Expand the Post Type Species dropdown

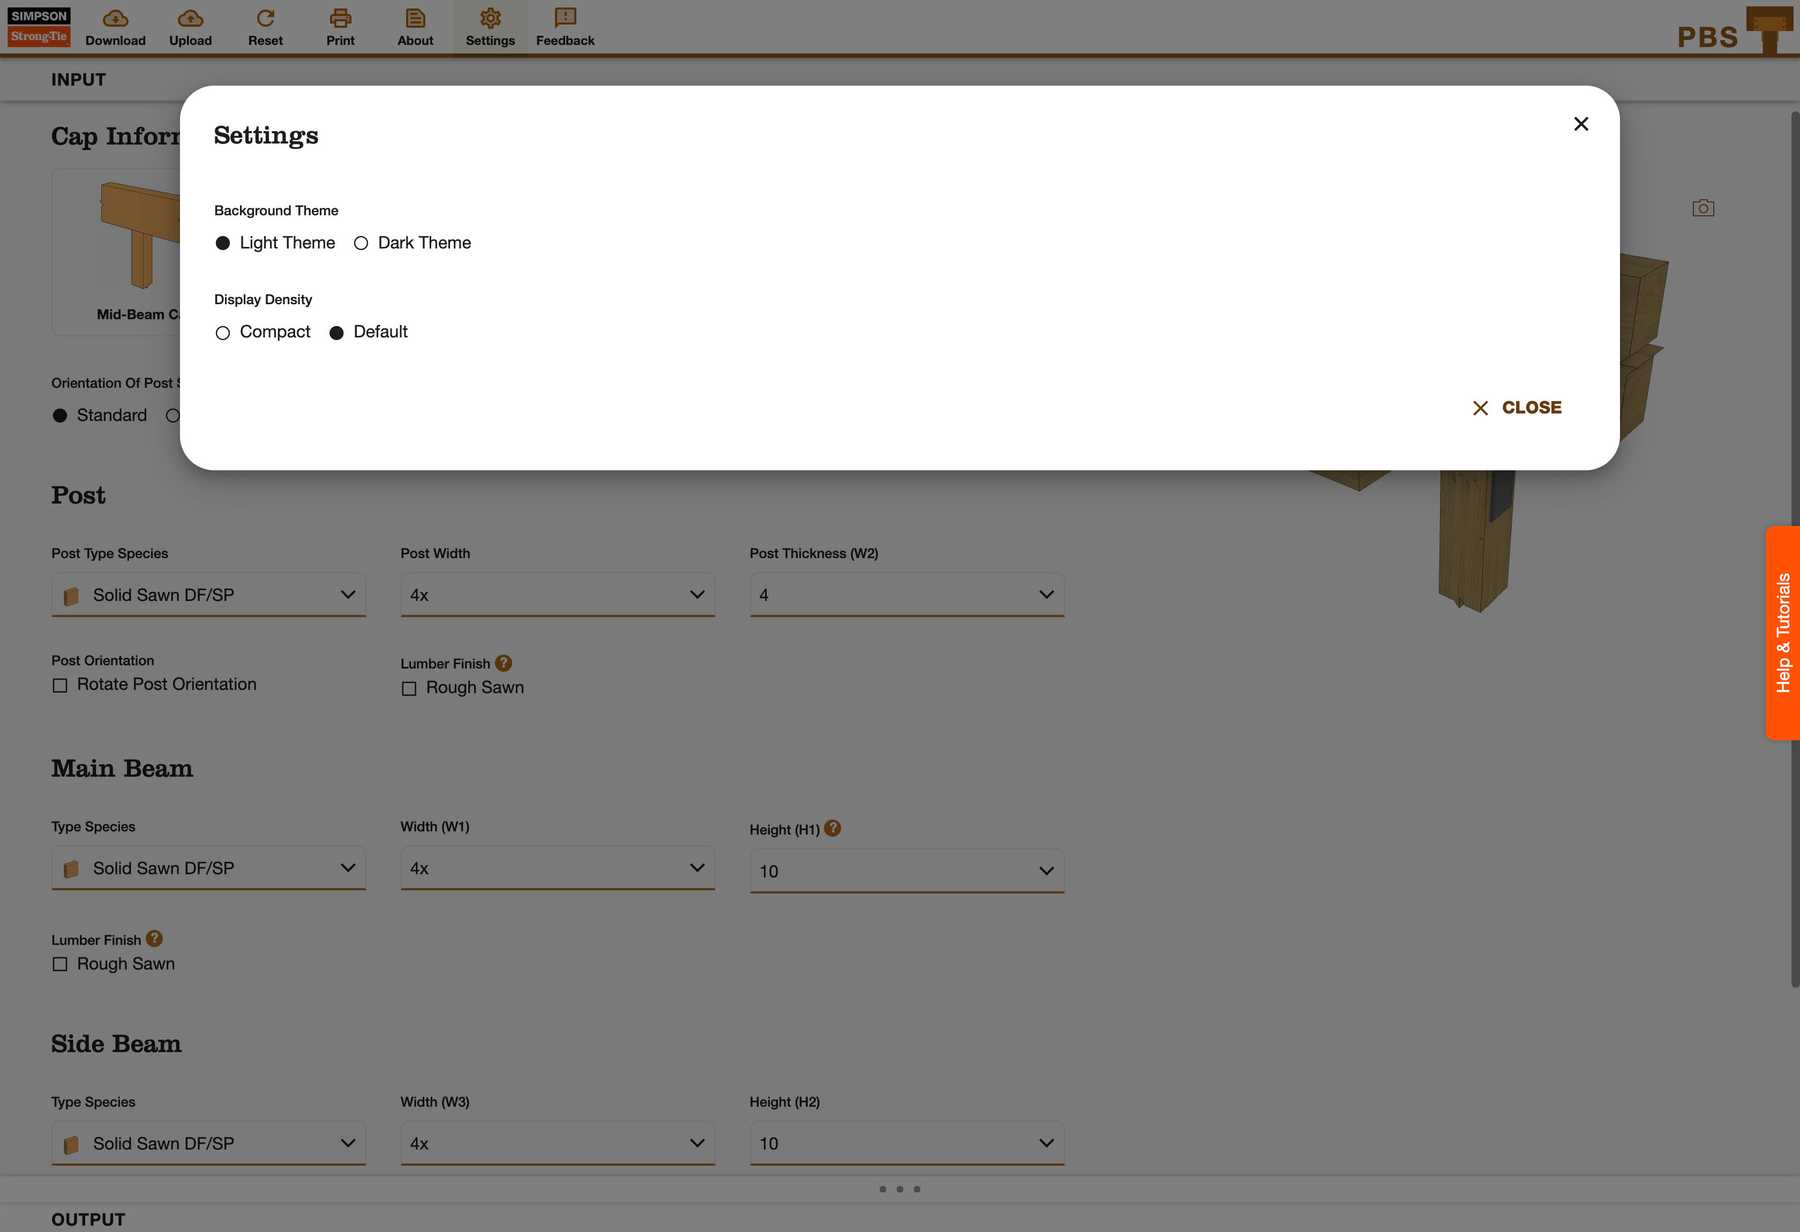(x=208, y=595)
